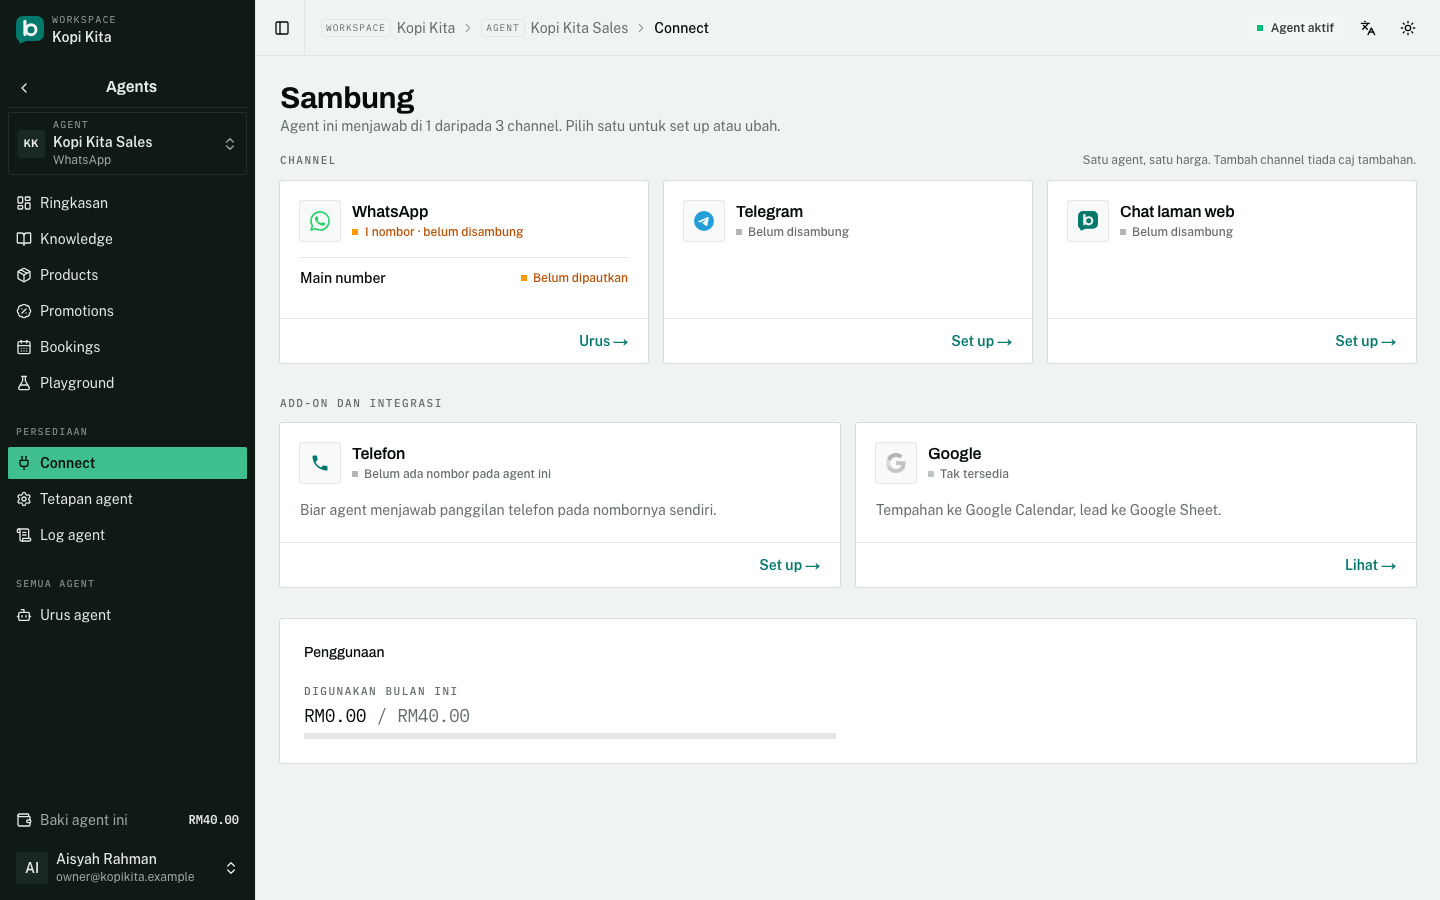Click the Connect breadcrumb

pyautogui.click(x=681, y=28)
